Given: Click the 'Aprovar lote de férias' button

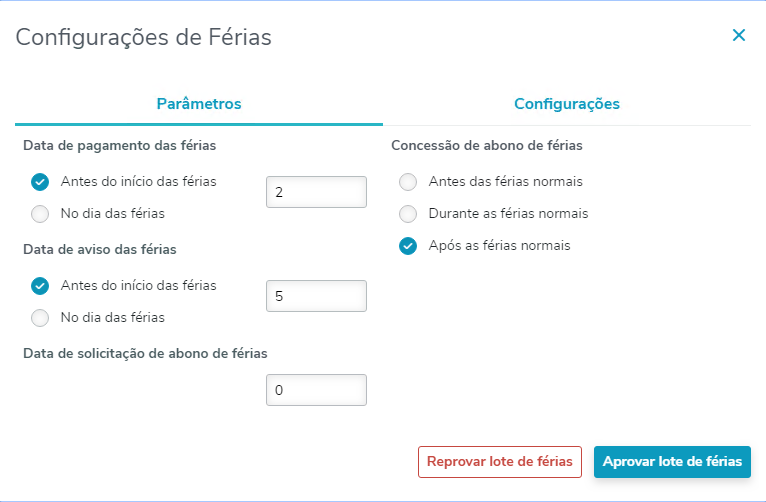Looking at the screenshot, I should pos(672,461).
